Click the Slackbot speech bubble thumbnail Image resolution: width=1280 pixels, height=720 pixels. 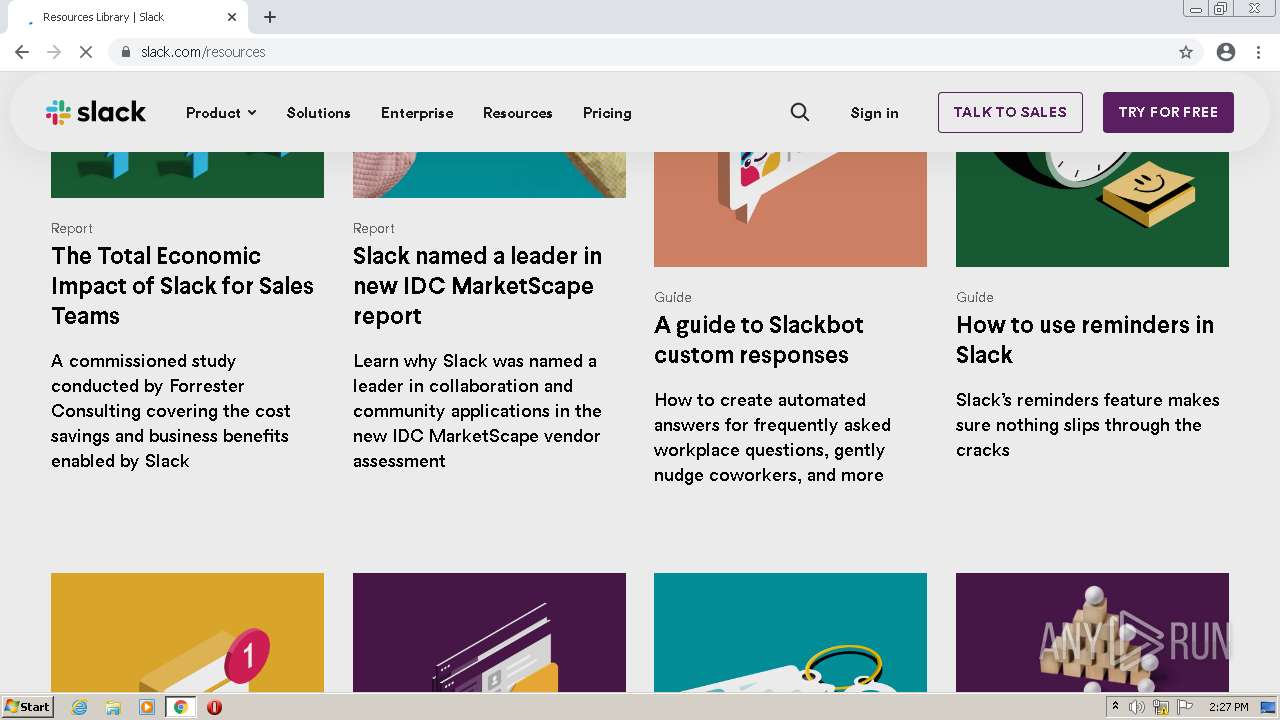click(790, 209)
